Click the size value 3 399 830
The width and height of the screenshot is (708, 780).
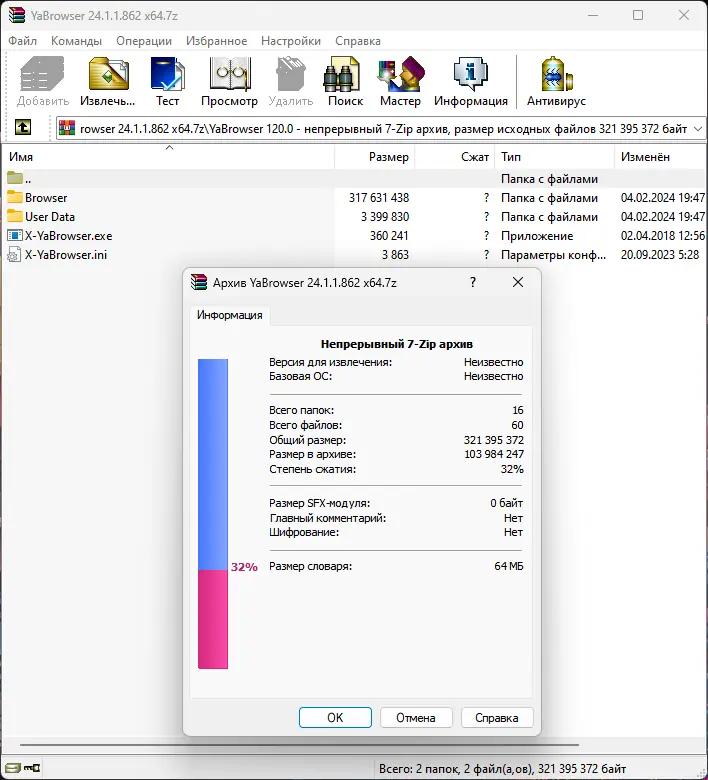385,216
